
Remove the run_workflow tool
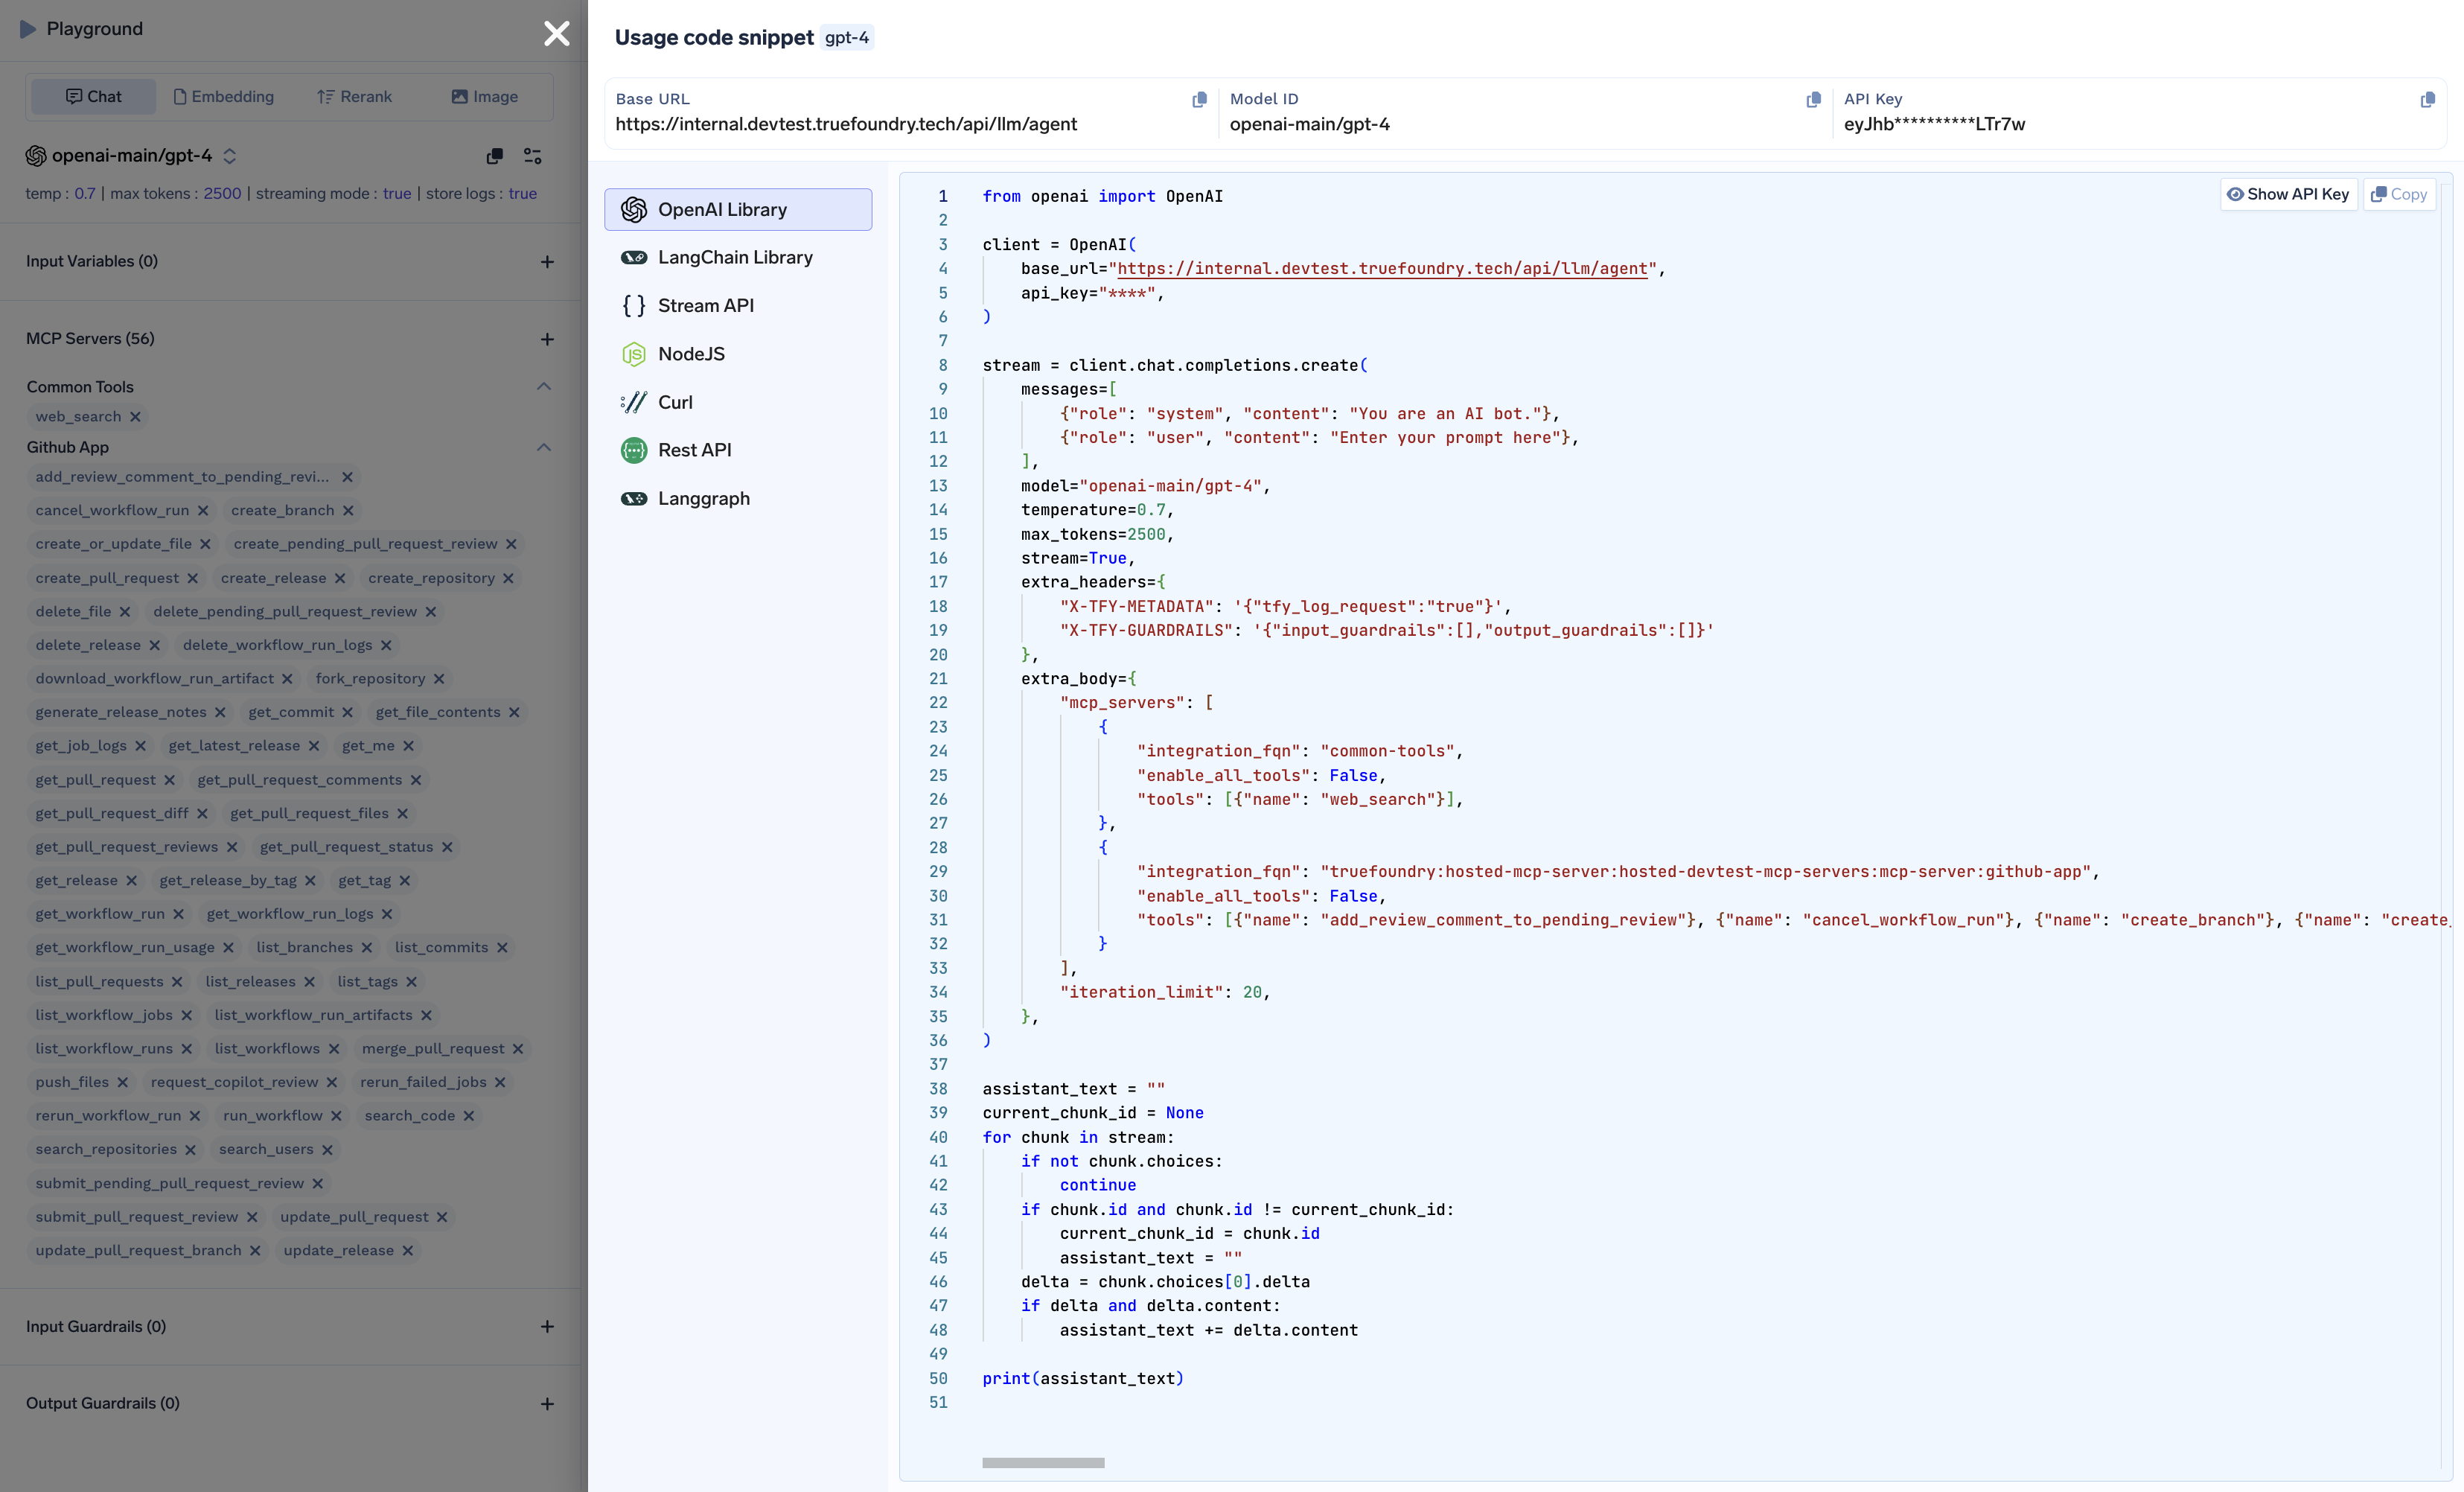tap(336, 1115)
